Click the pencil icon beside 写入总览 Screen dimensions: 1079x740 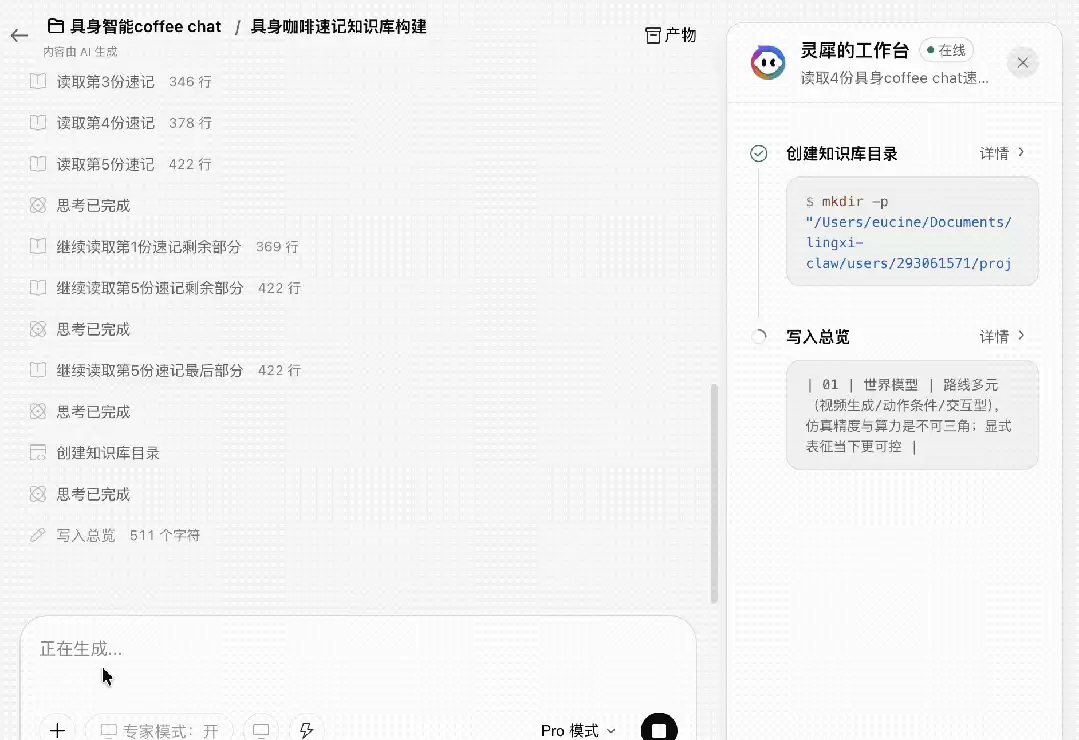click(38, 535)
